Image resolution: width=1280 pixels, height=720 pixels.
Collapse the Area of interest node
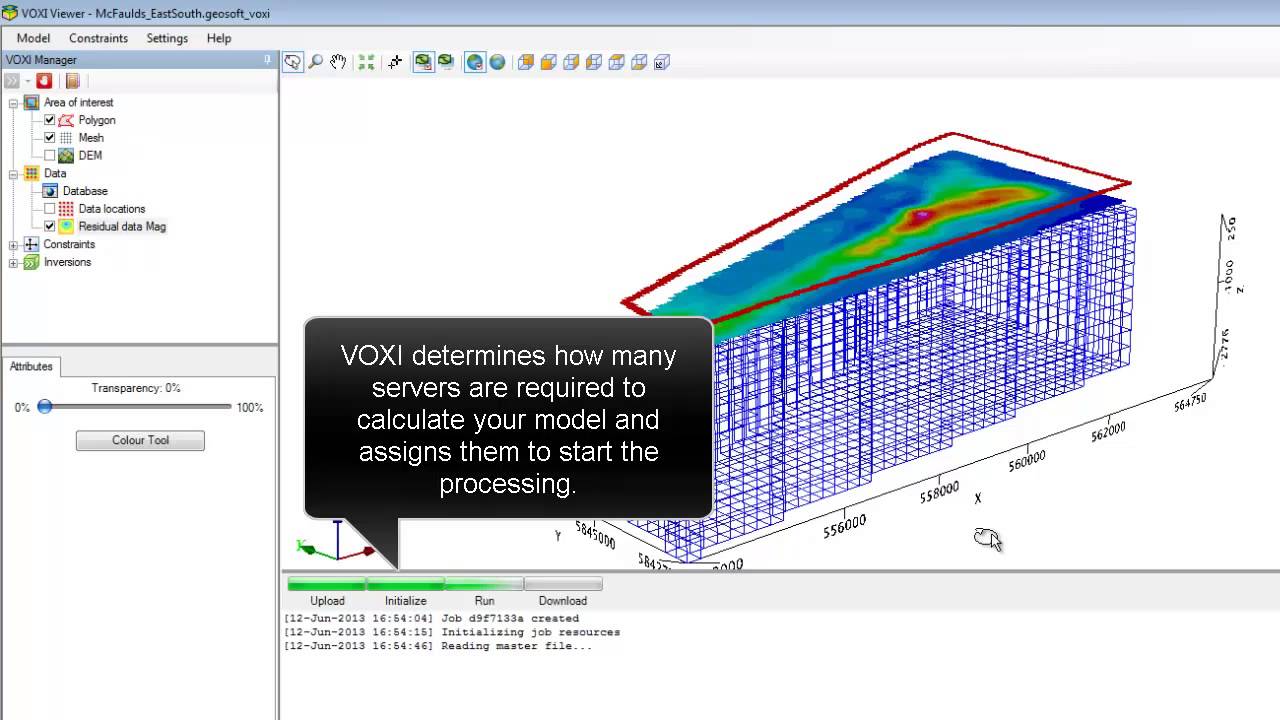(x=14, y=102)
